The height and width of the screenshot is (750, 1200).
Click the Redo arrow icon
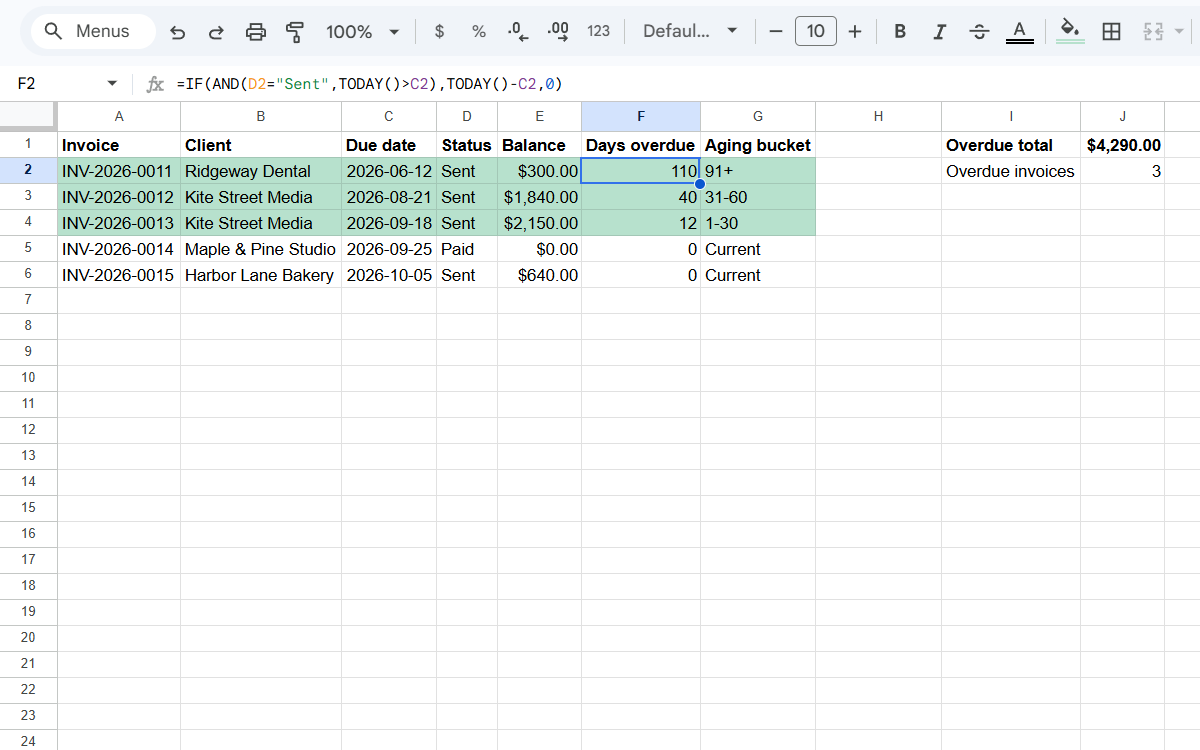click(x=216, y=32)
